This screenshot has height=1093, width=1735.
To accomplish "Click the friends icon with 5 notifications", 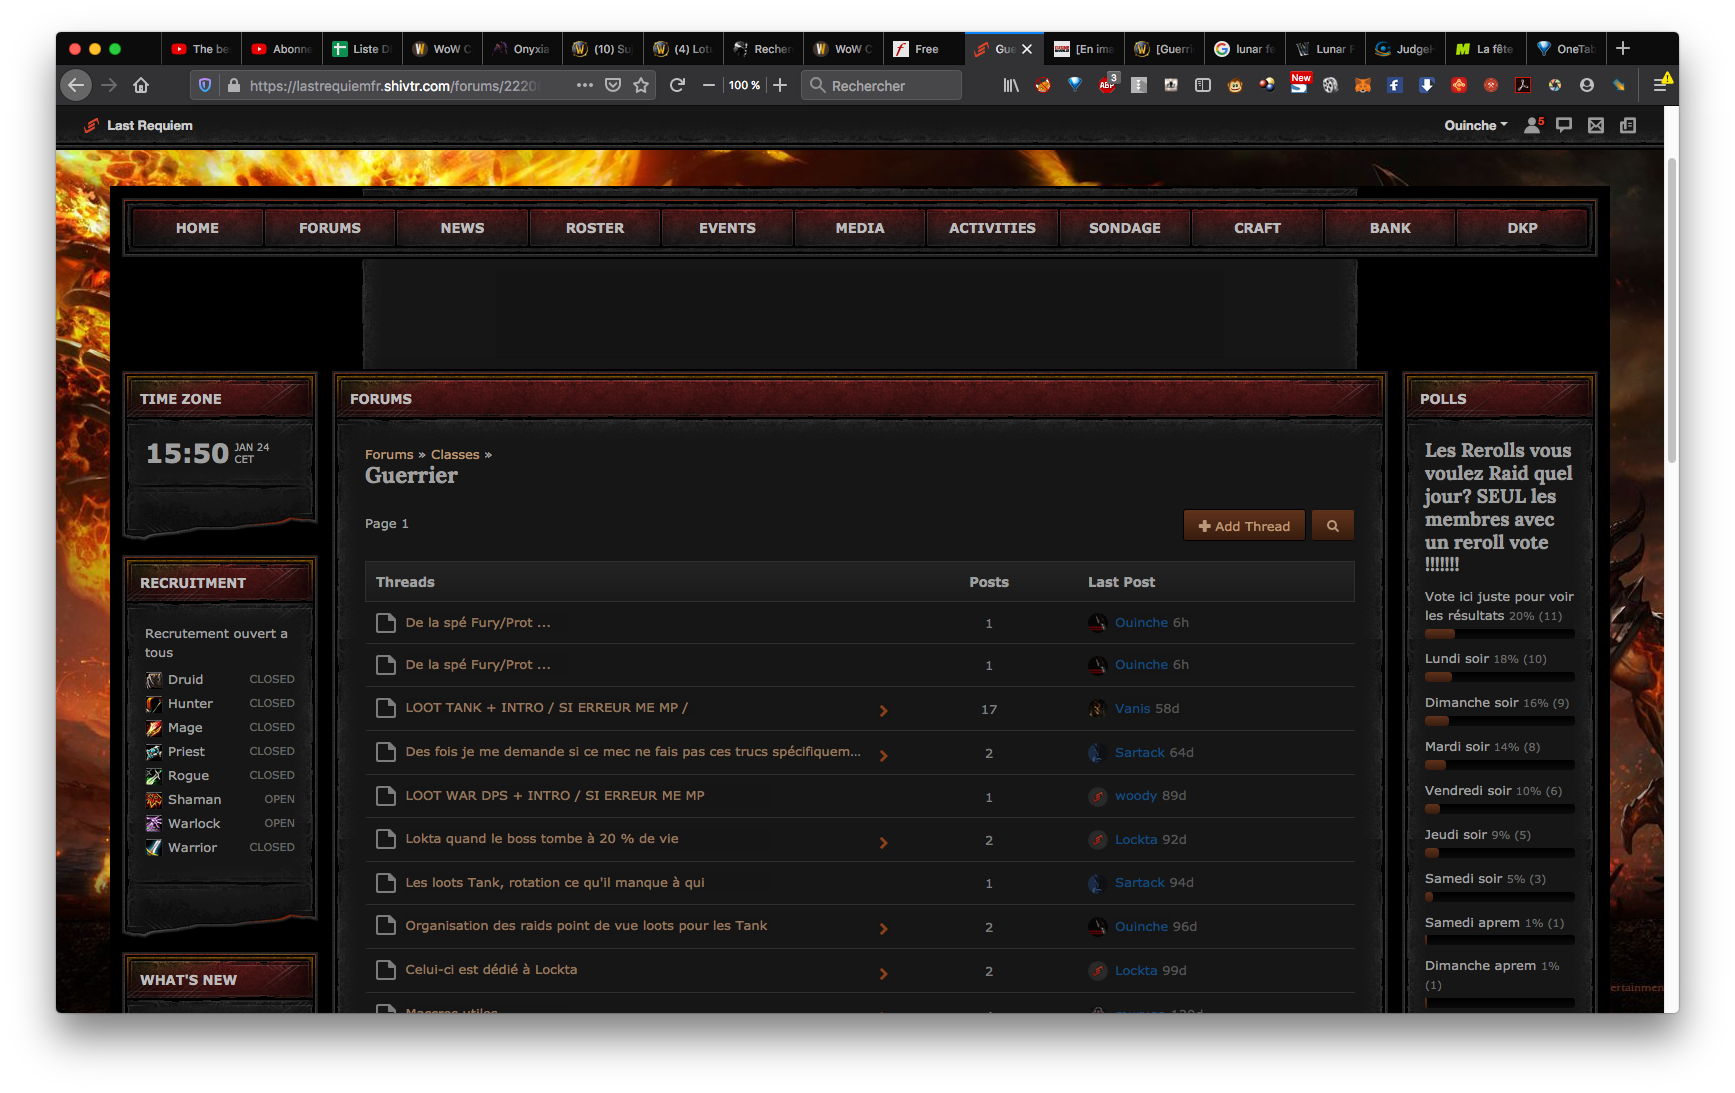I will click(x=1533, y=125).
